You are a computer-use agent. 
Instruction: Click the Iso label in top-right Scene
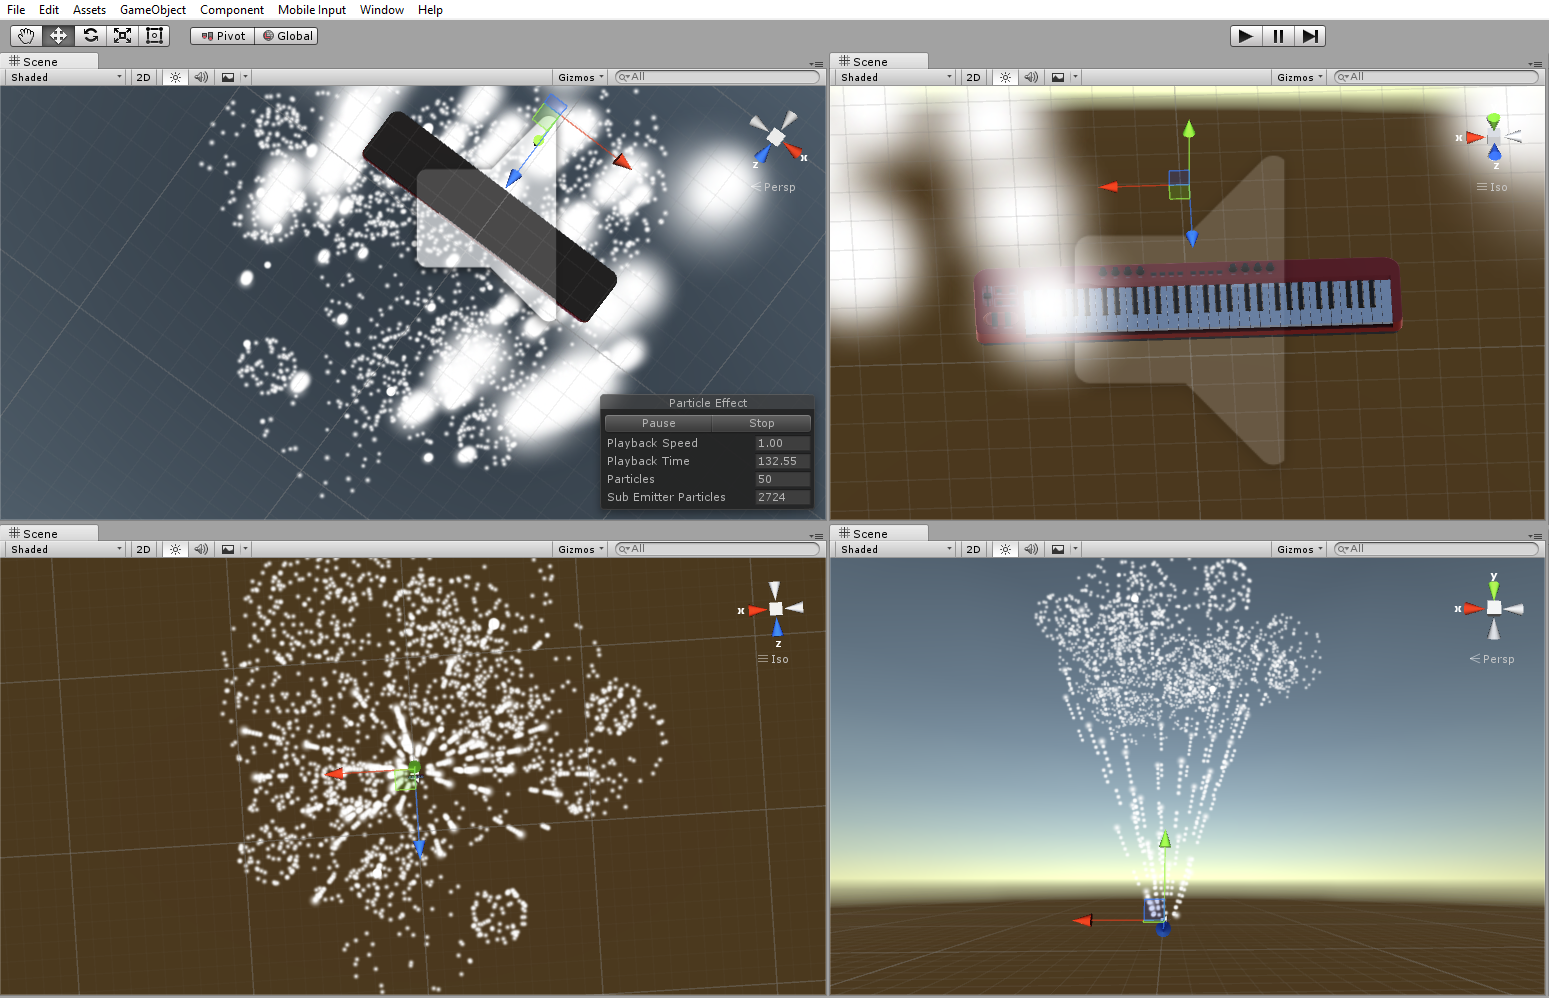[x=1498, y=187]
